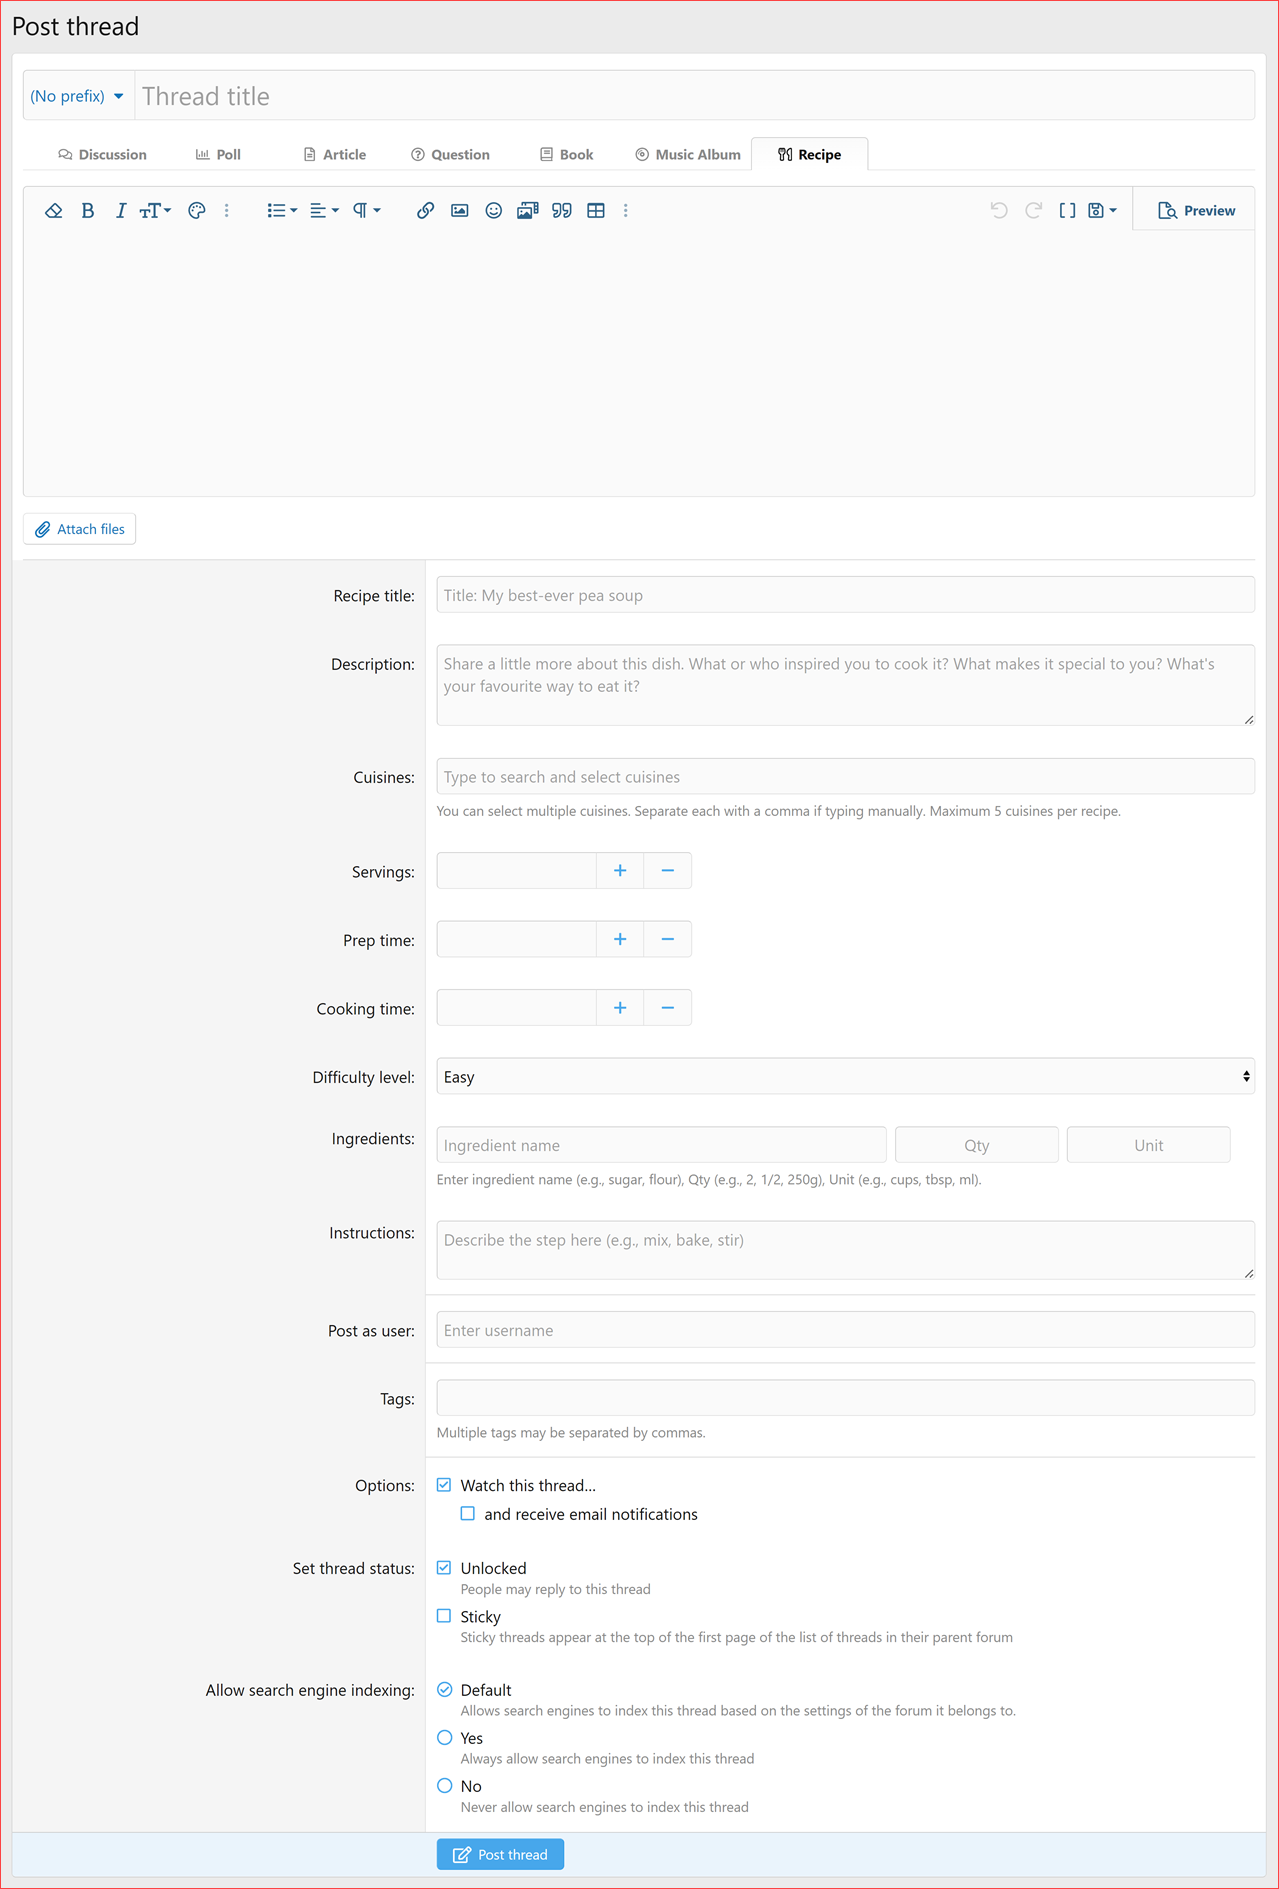Open the smilies emoji picker
Image resolution: width=1279 pixels, height=1889 pixels.
pyautogui.click(x=493, y=211)
